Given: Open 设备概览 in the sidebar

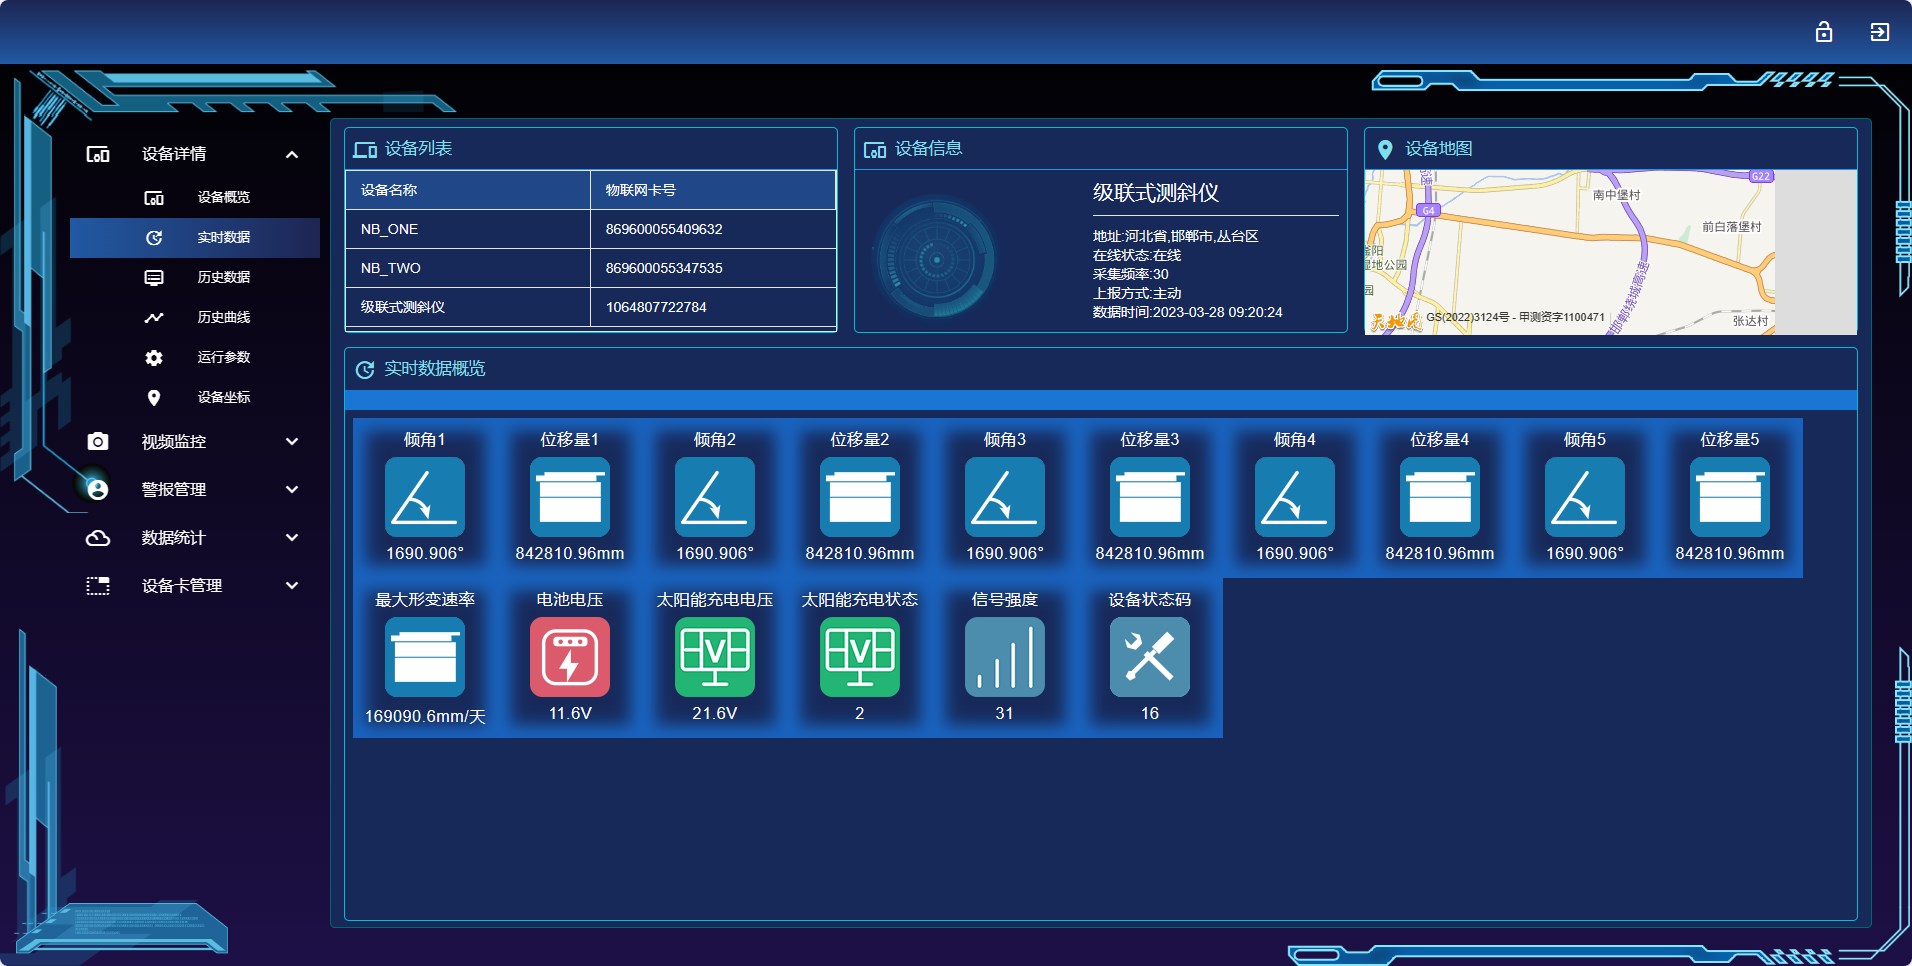Looking at the screenshot, I should coord(223,197).
